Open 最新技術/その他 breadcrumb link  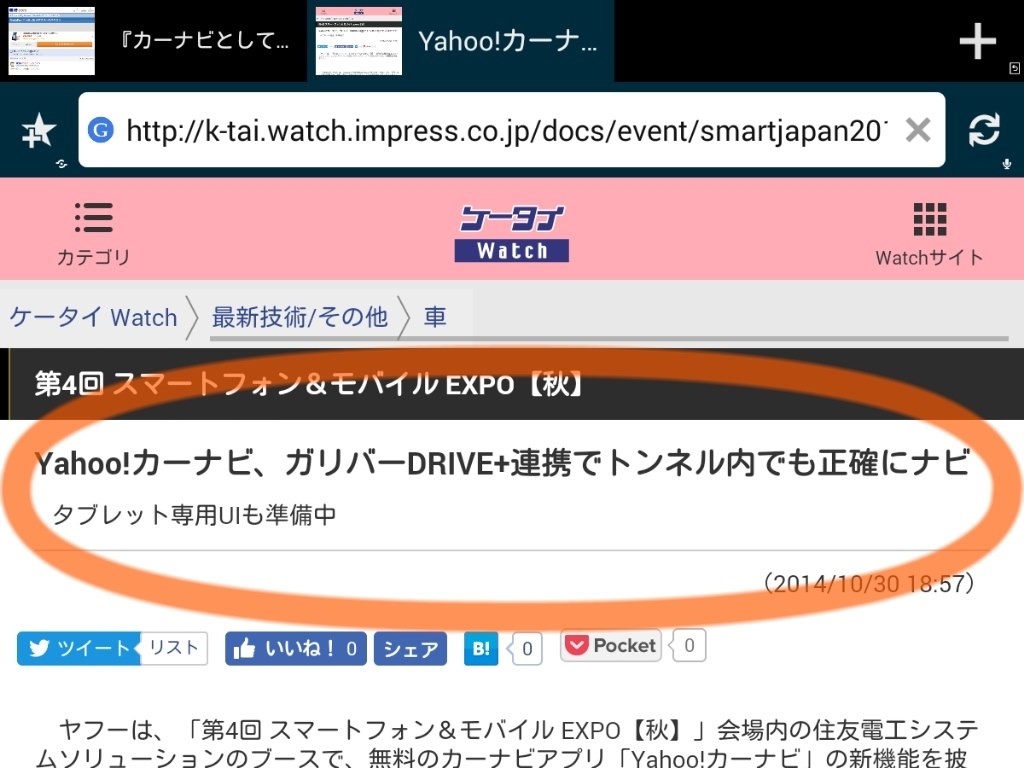click(x=300, y=317)
